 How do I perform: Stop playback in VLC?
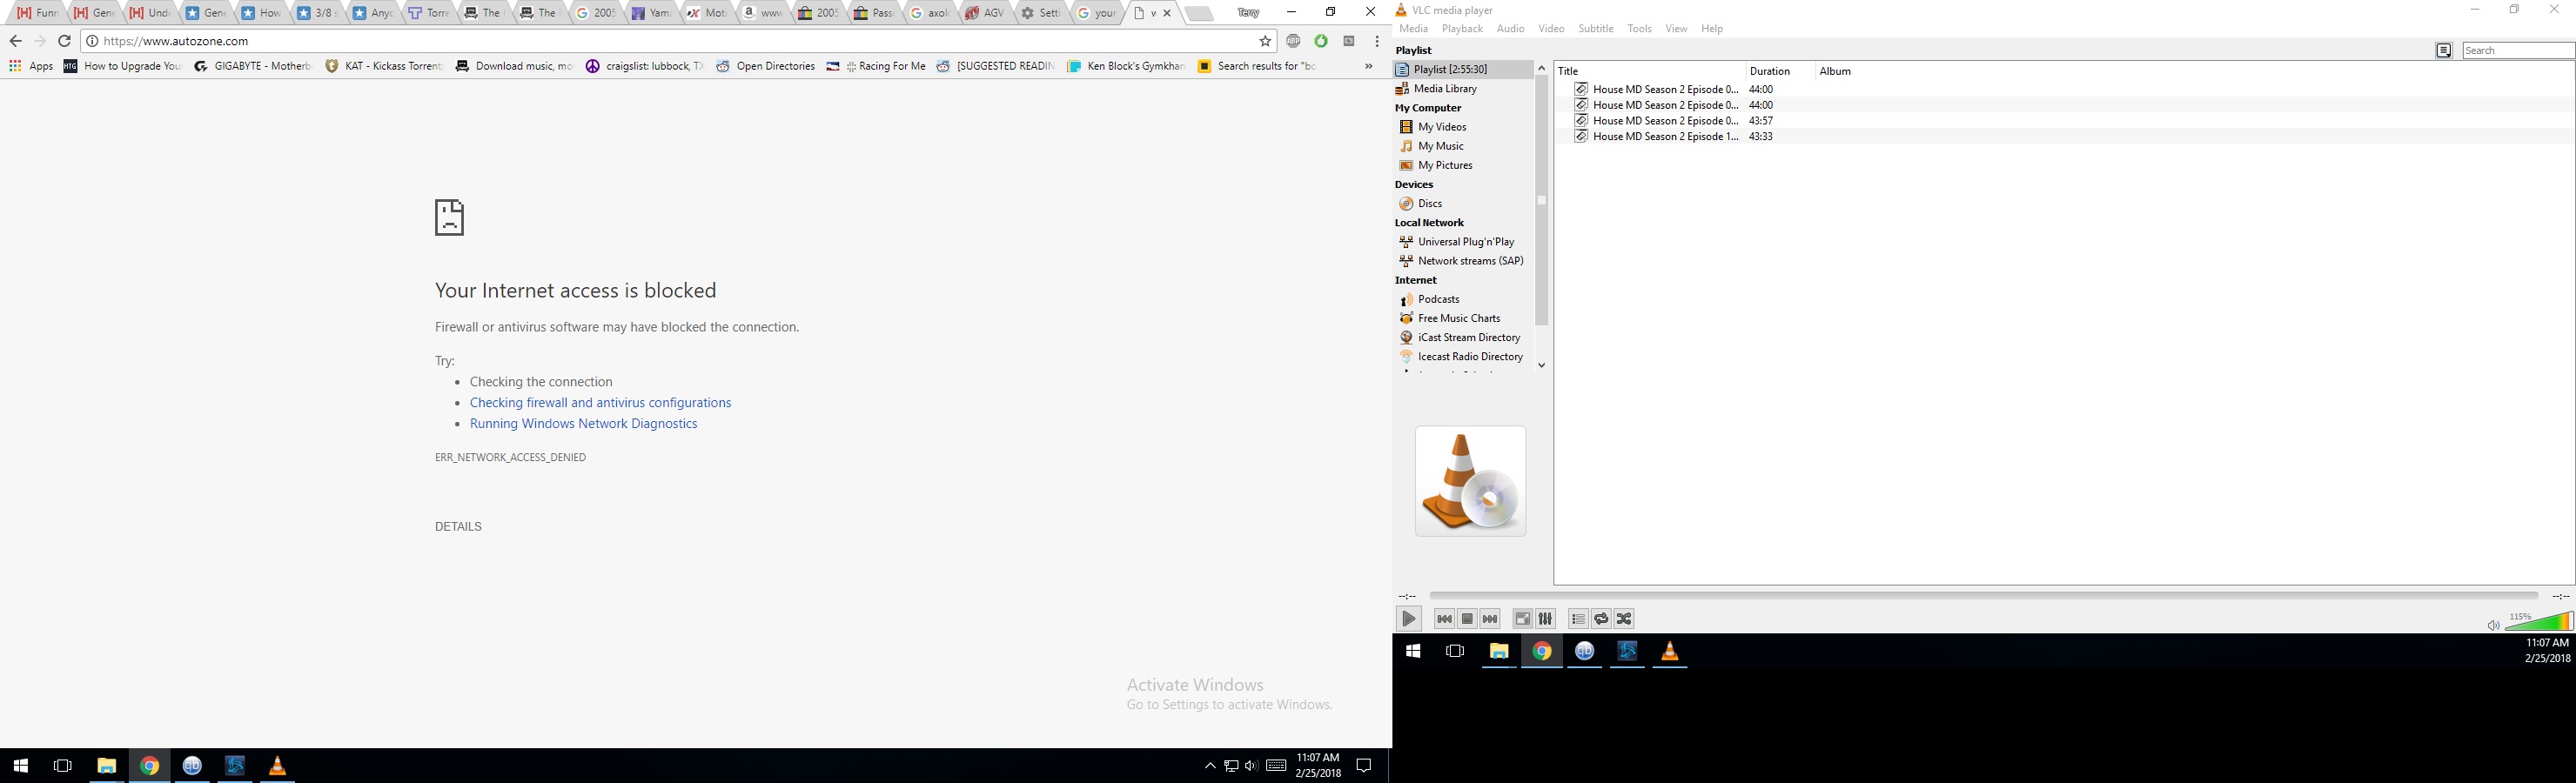(x=1467, y=619)
